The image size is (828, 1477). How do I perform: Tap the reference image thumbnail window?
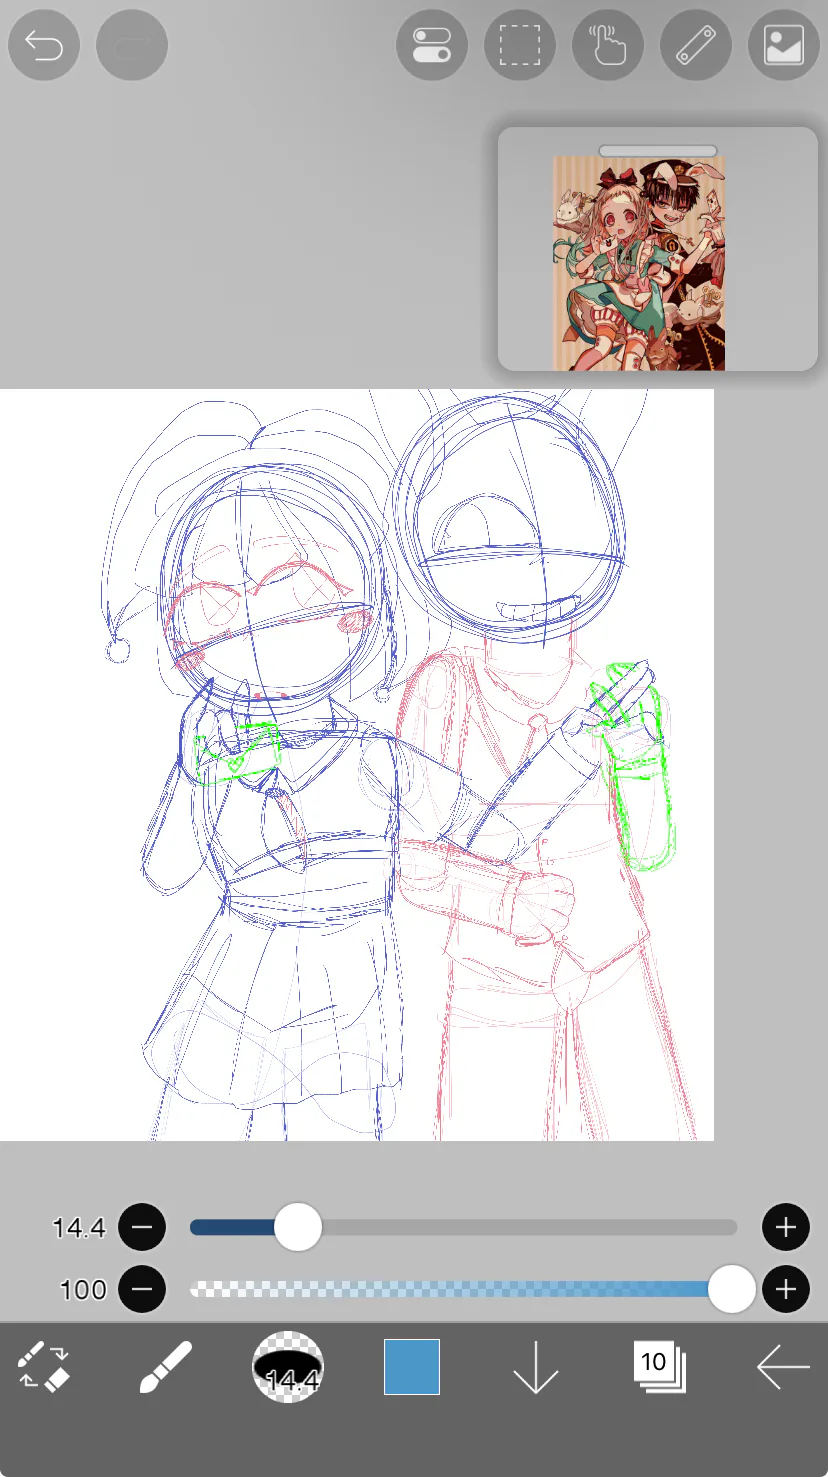click(658, 249)
